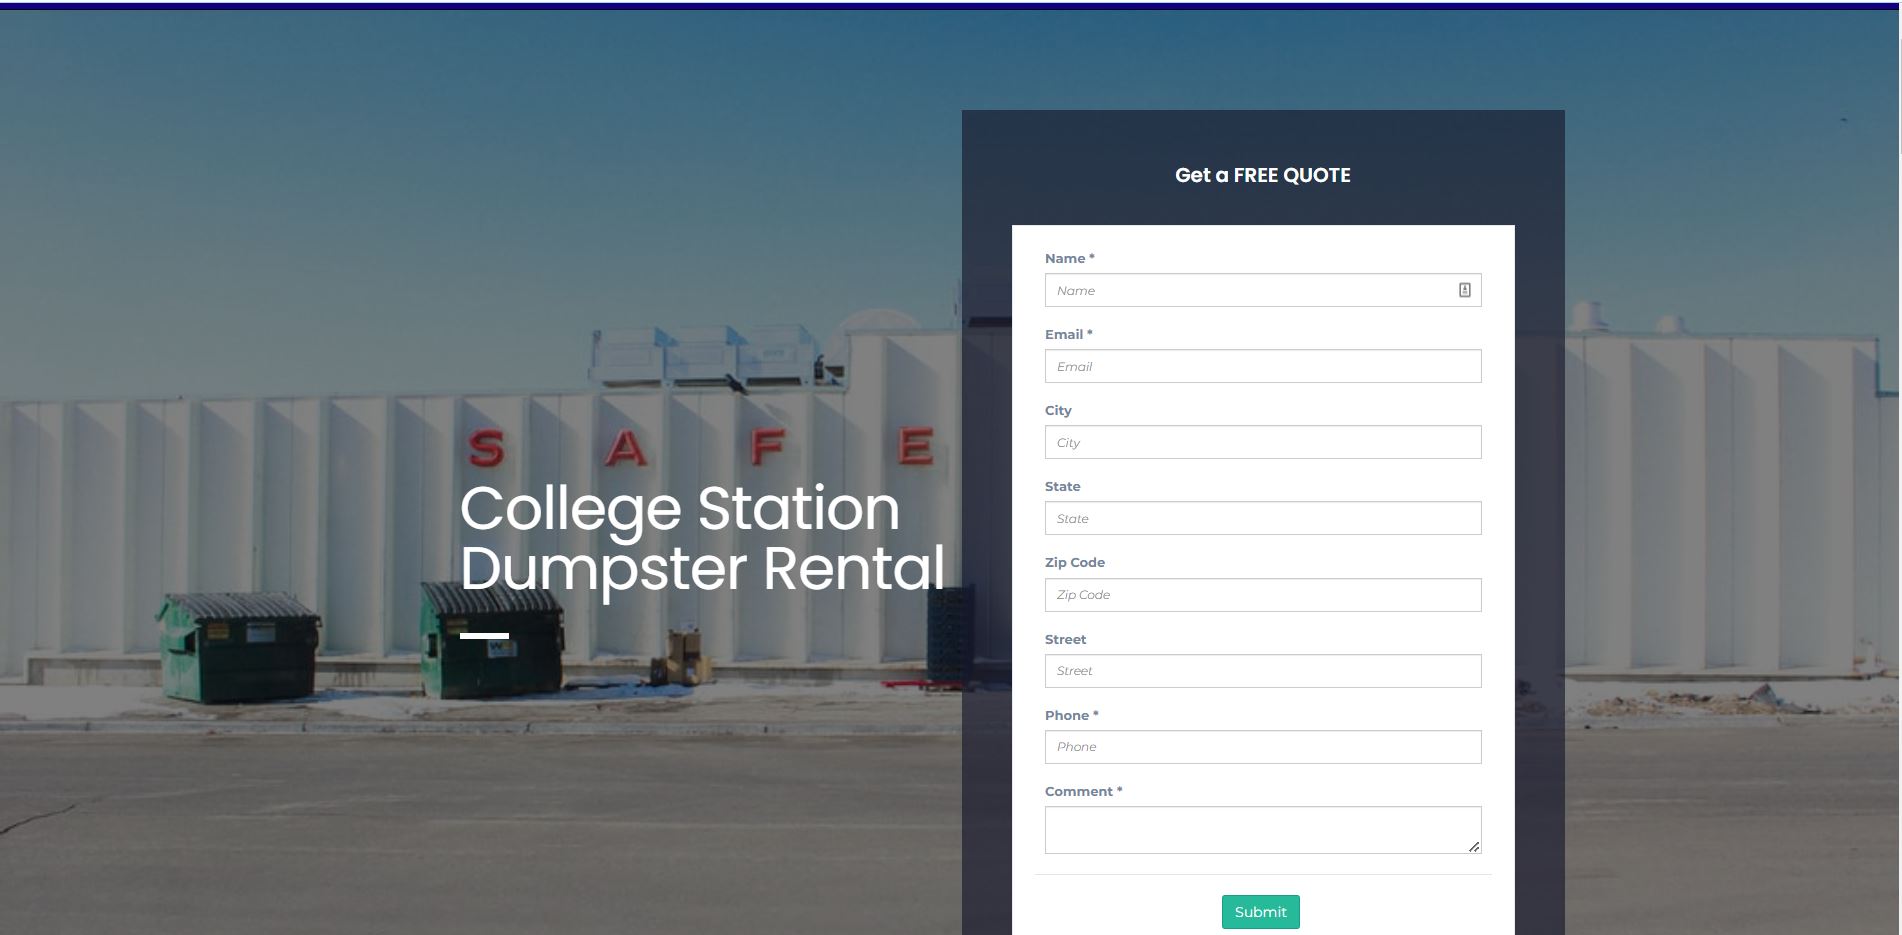This screenshot has width=1902, height=935.
Task: Click the 'Name *' field label
Action: 1070,258
